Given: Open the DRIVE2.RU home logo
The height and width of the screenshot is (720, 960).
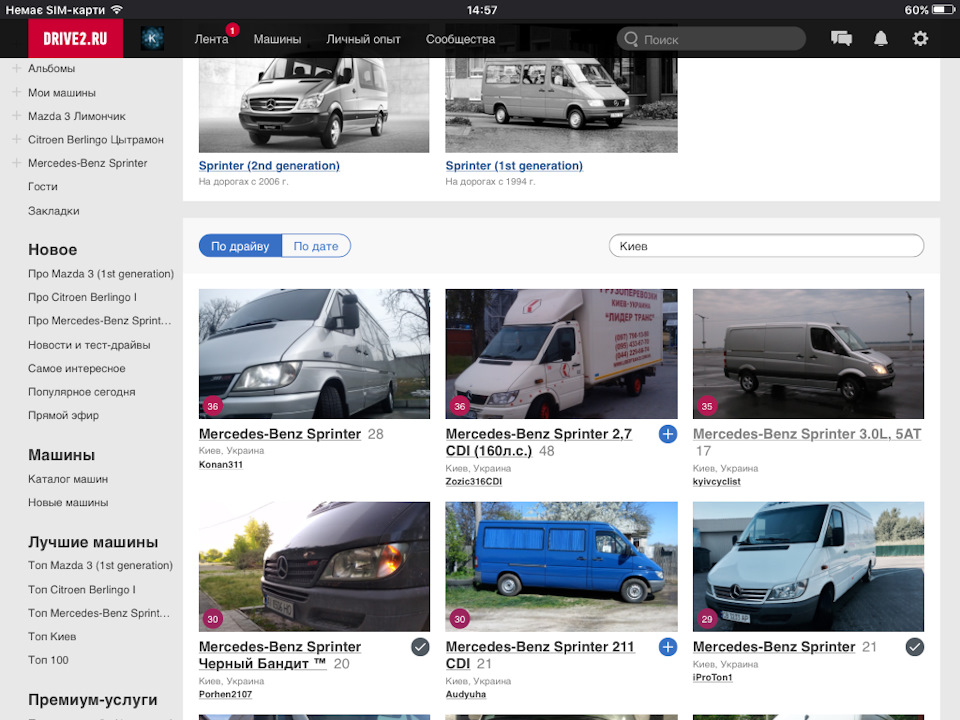Looking at the screenshot, I should point(75,39).
